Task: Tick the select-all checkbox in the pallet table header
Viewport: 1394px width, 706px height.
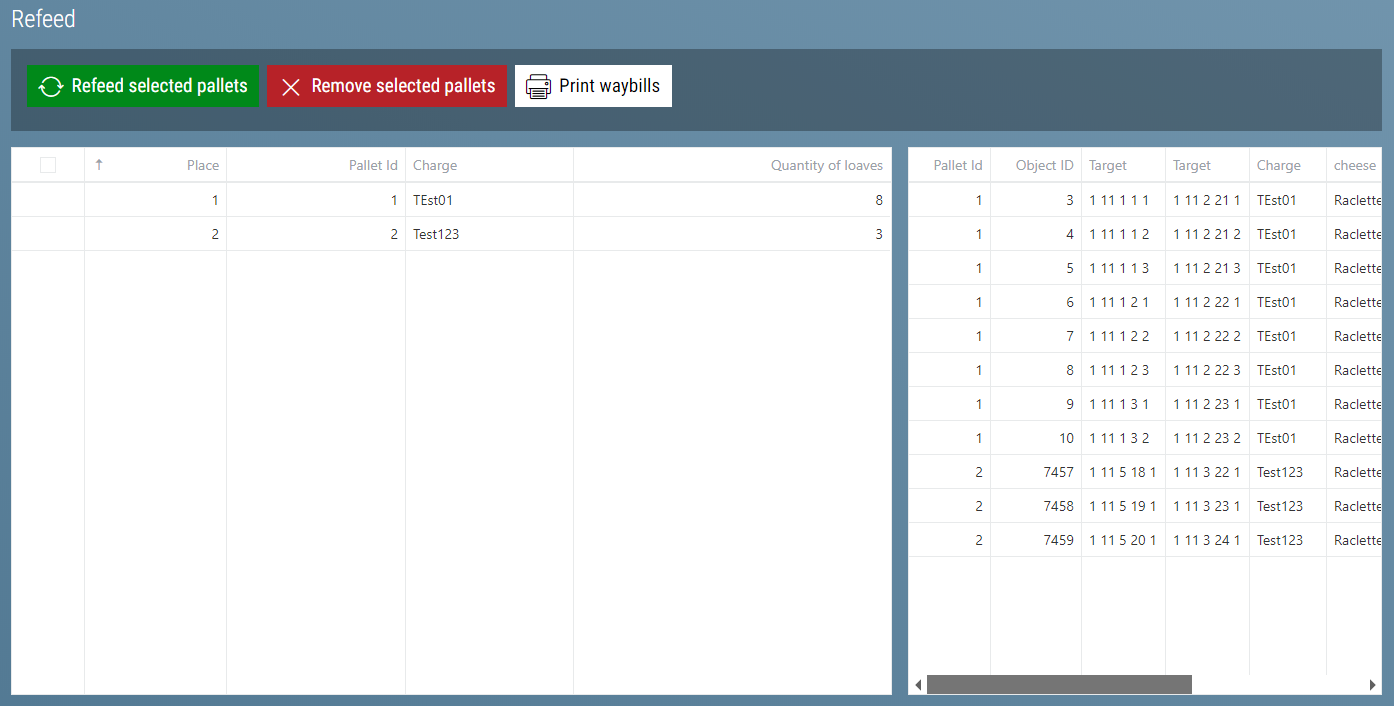Action: coord(48,165)
